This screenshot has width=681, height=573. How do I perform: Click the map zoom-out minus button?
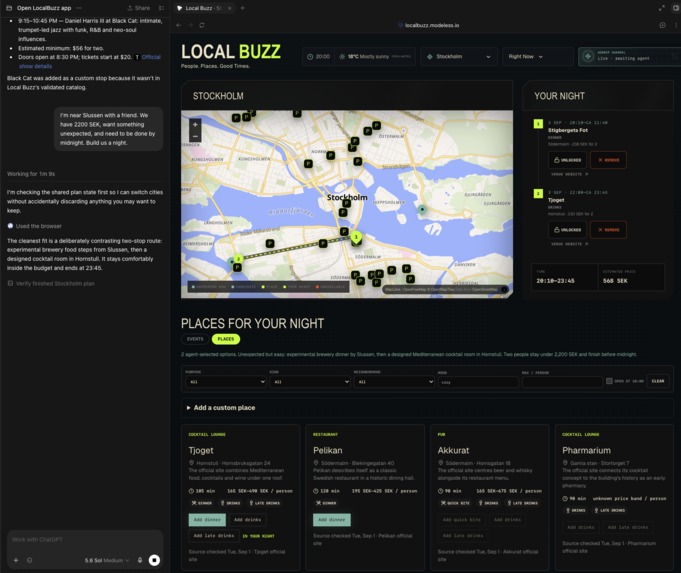[195, 136]
